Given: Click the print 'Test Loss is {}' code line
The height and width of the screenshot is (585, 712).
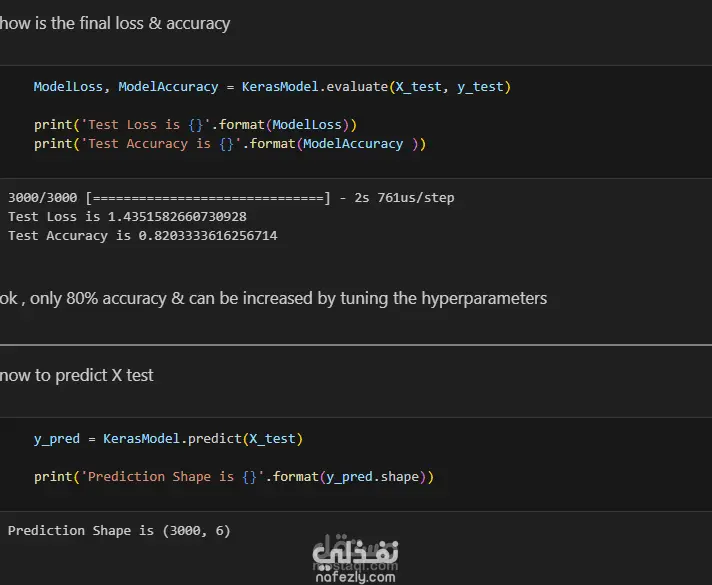Looking at the screenshot, I should [195, 125].
